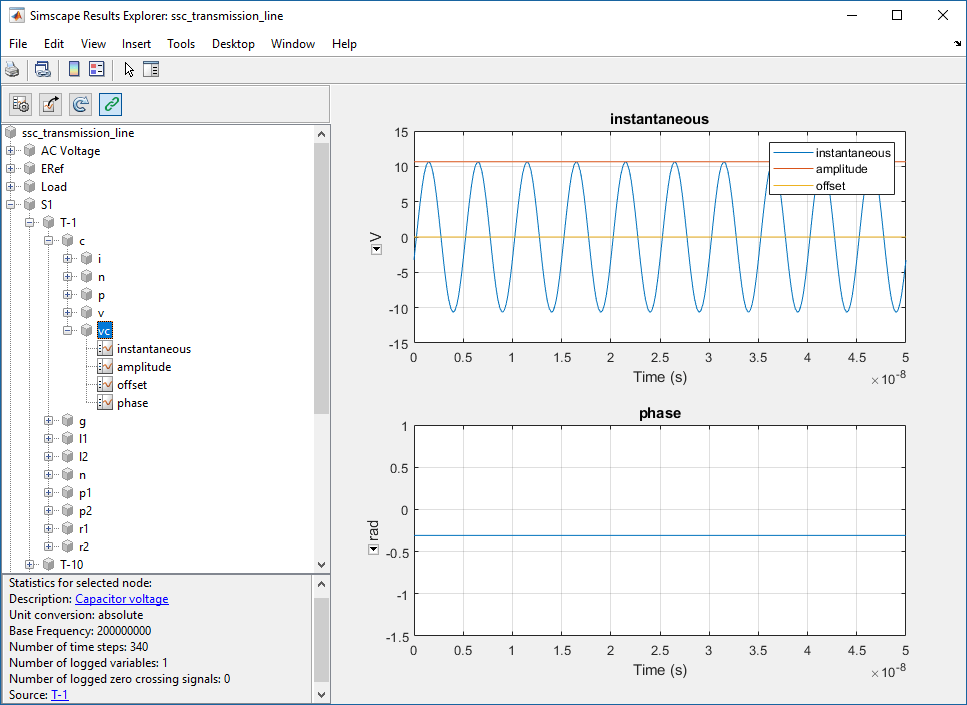Toggle the green link time axes button
Screen dimensions: 967x705
pos(111,103)
